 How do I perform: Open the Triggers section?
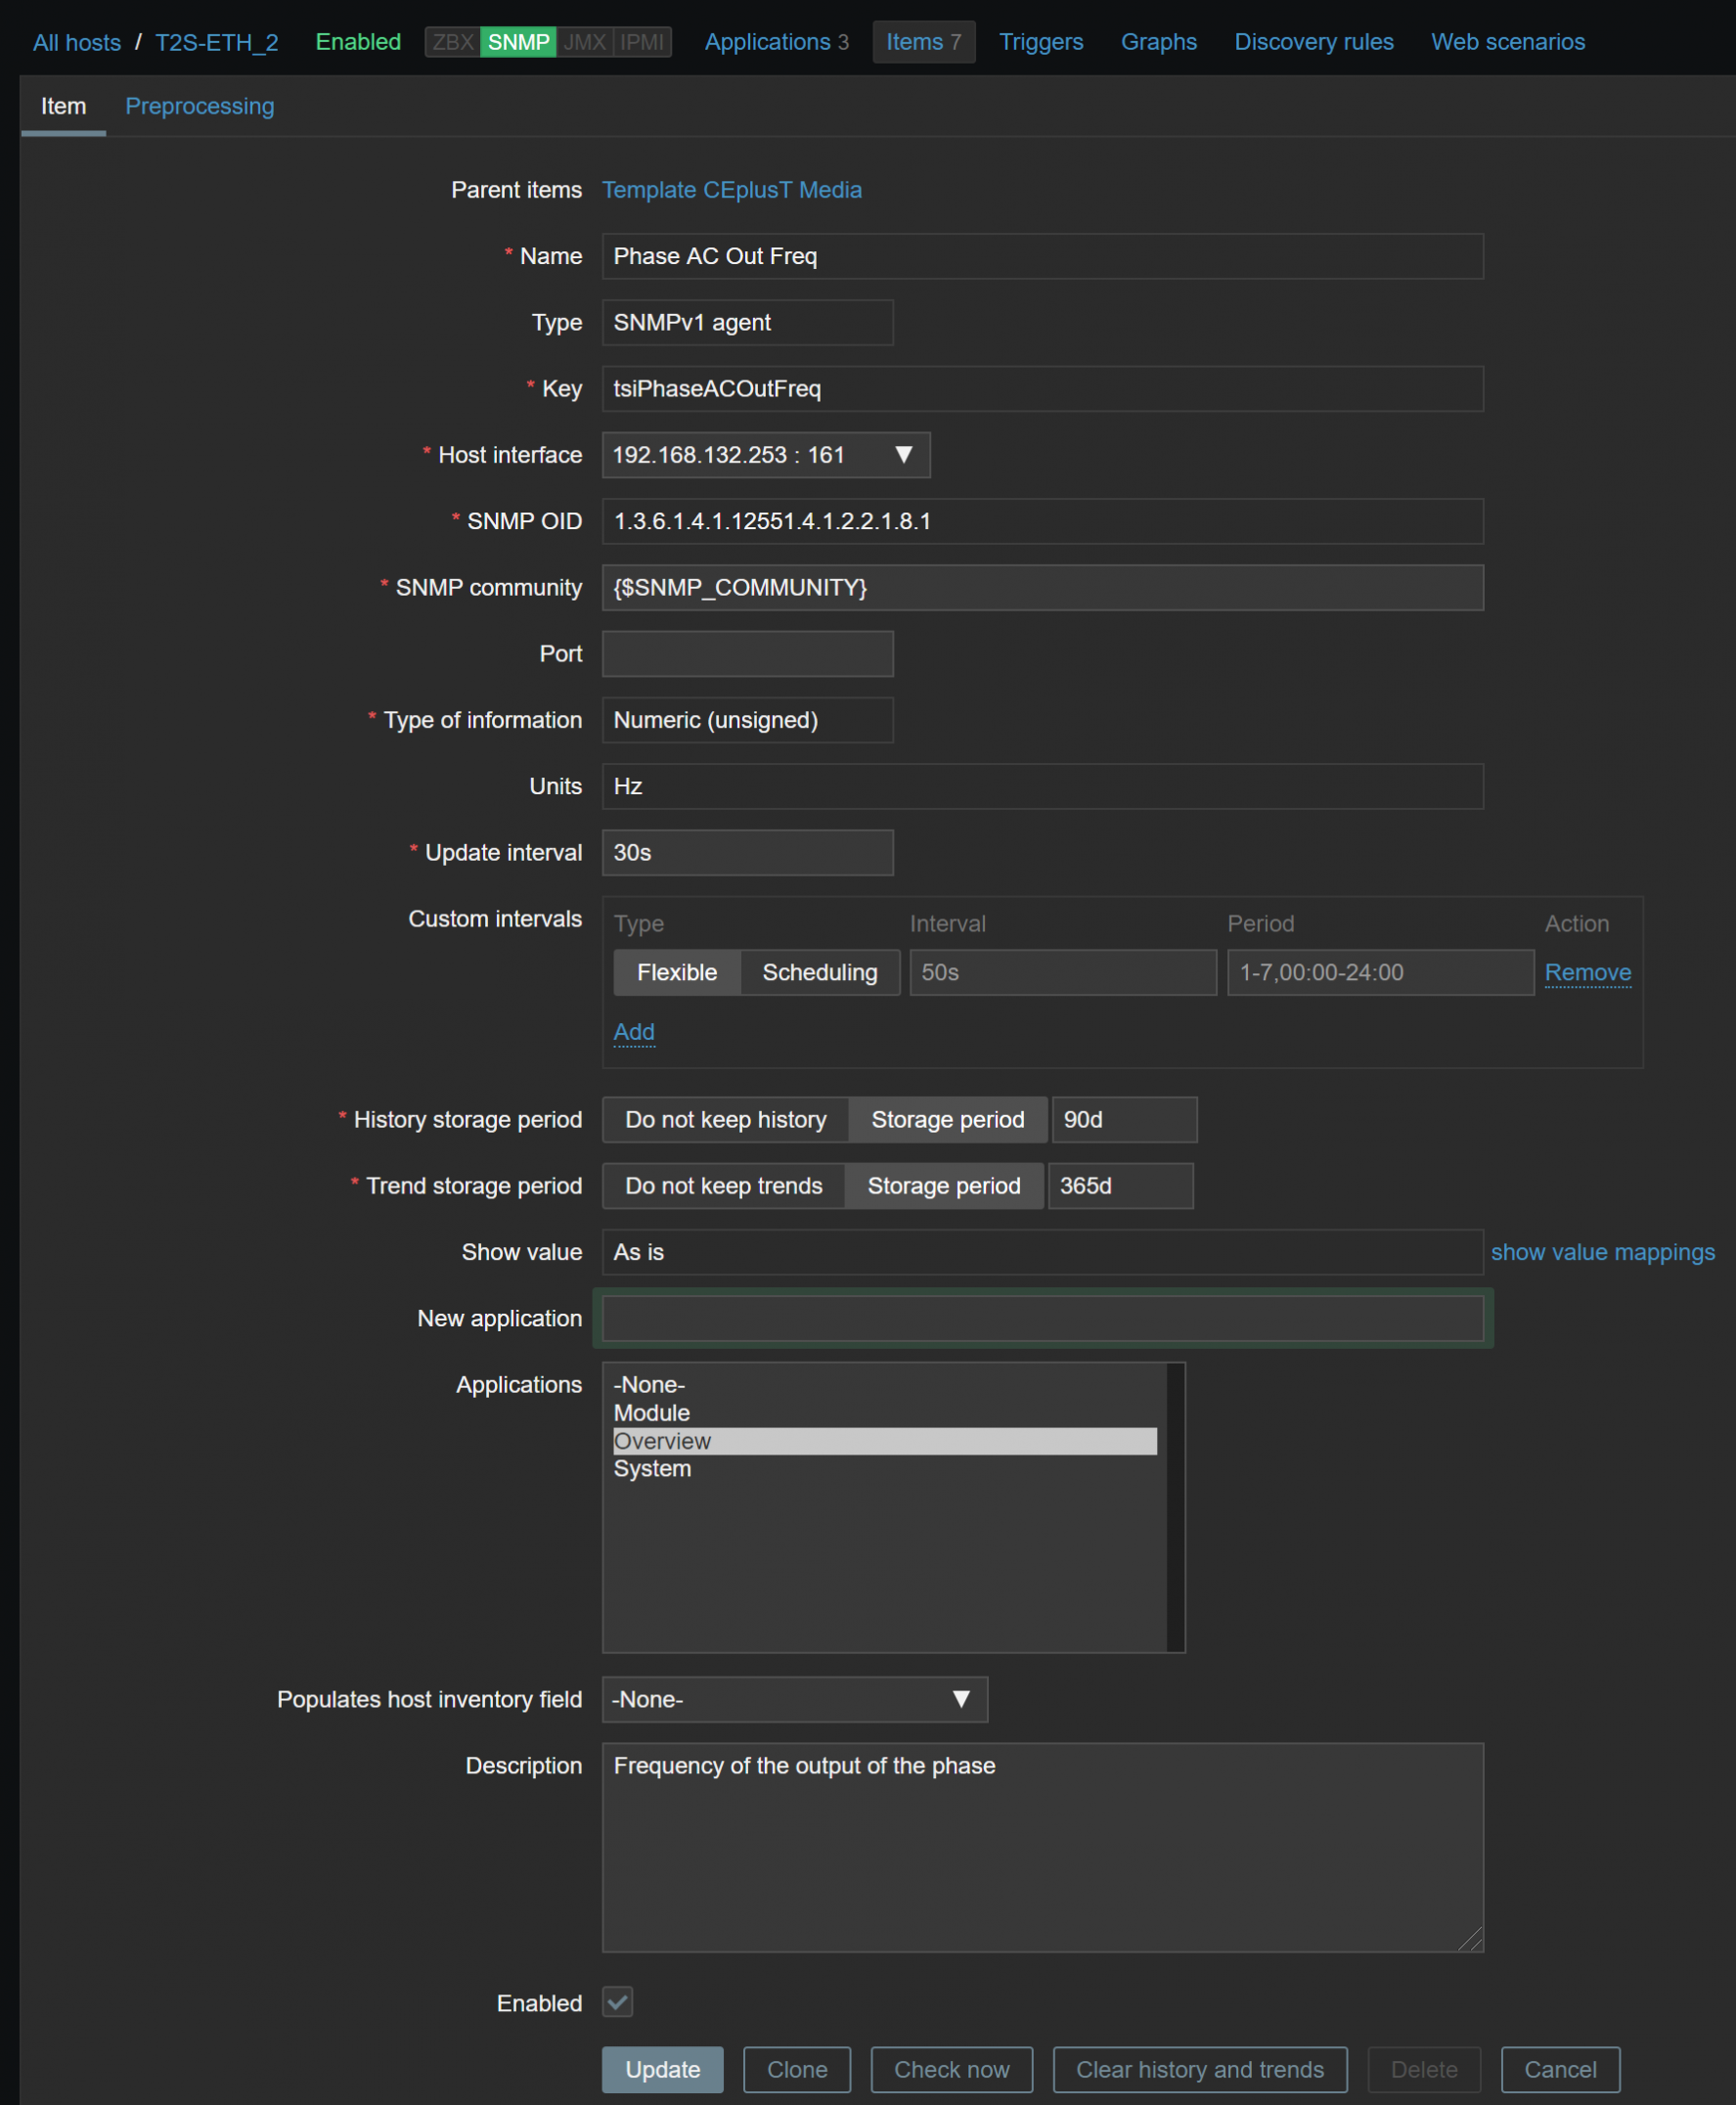click(x=1040, y=42)
